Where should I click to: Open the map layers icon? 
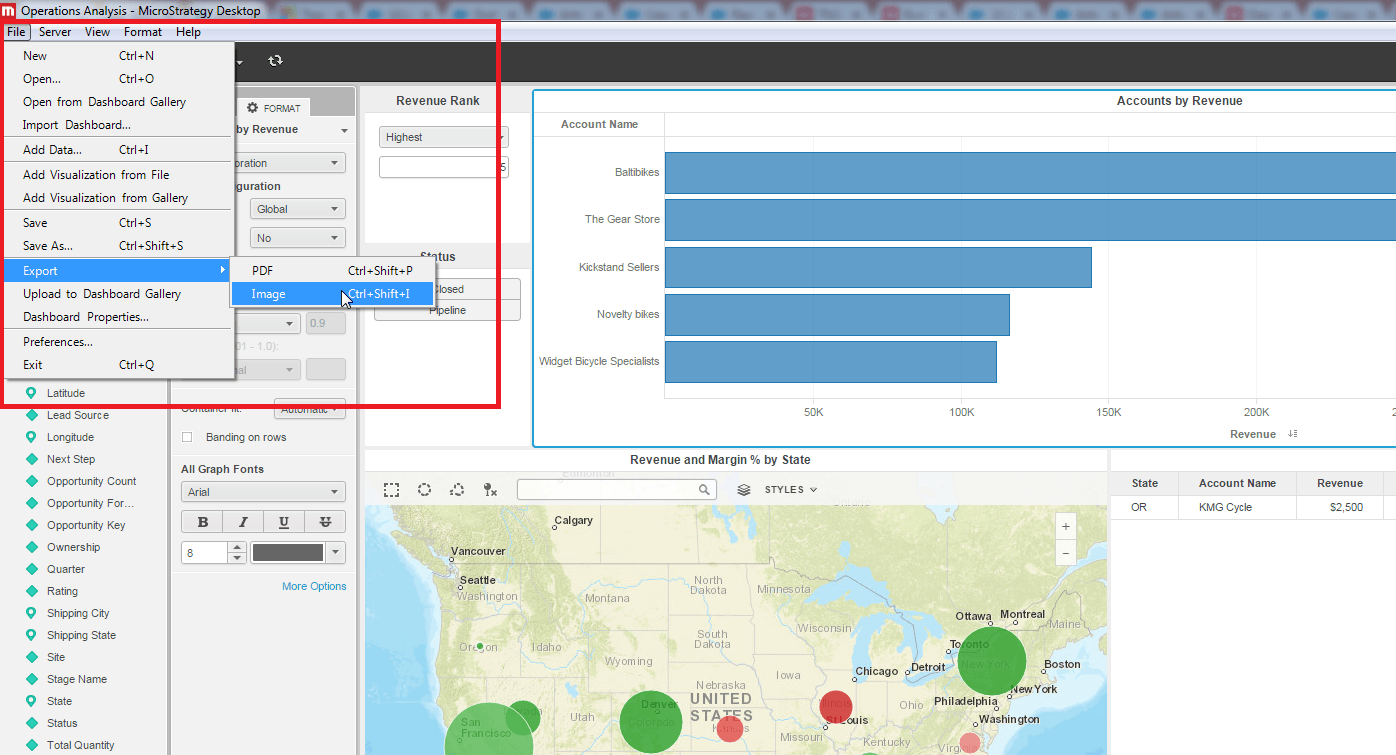pos(744,490)
